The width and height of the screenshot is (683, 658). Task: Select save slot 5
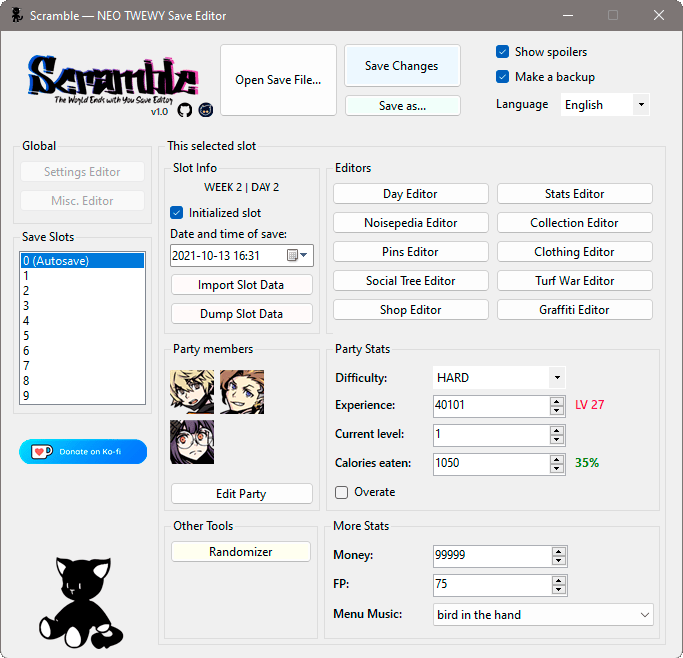(x=82, y=336)
